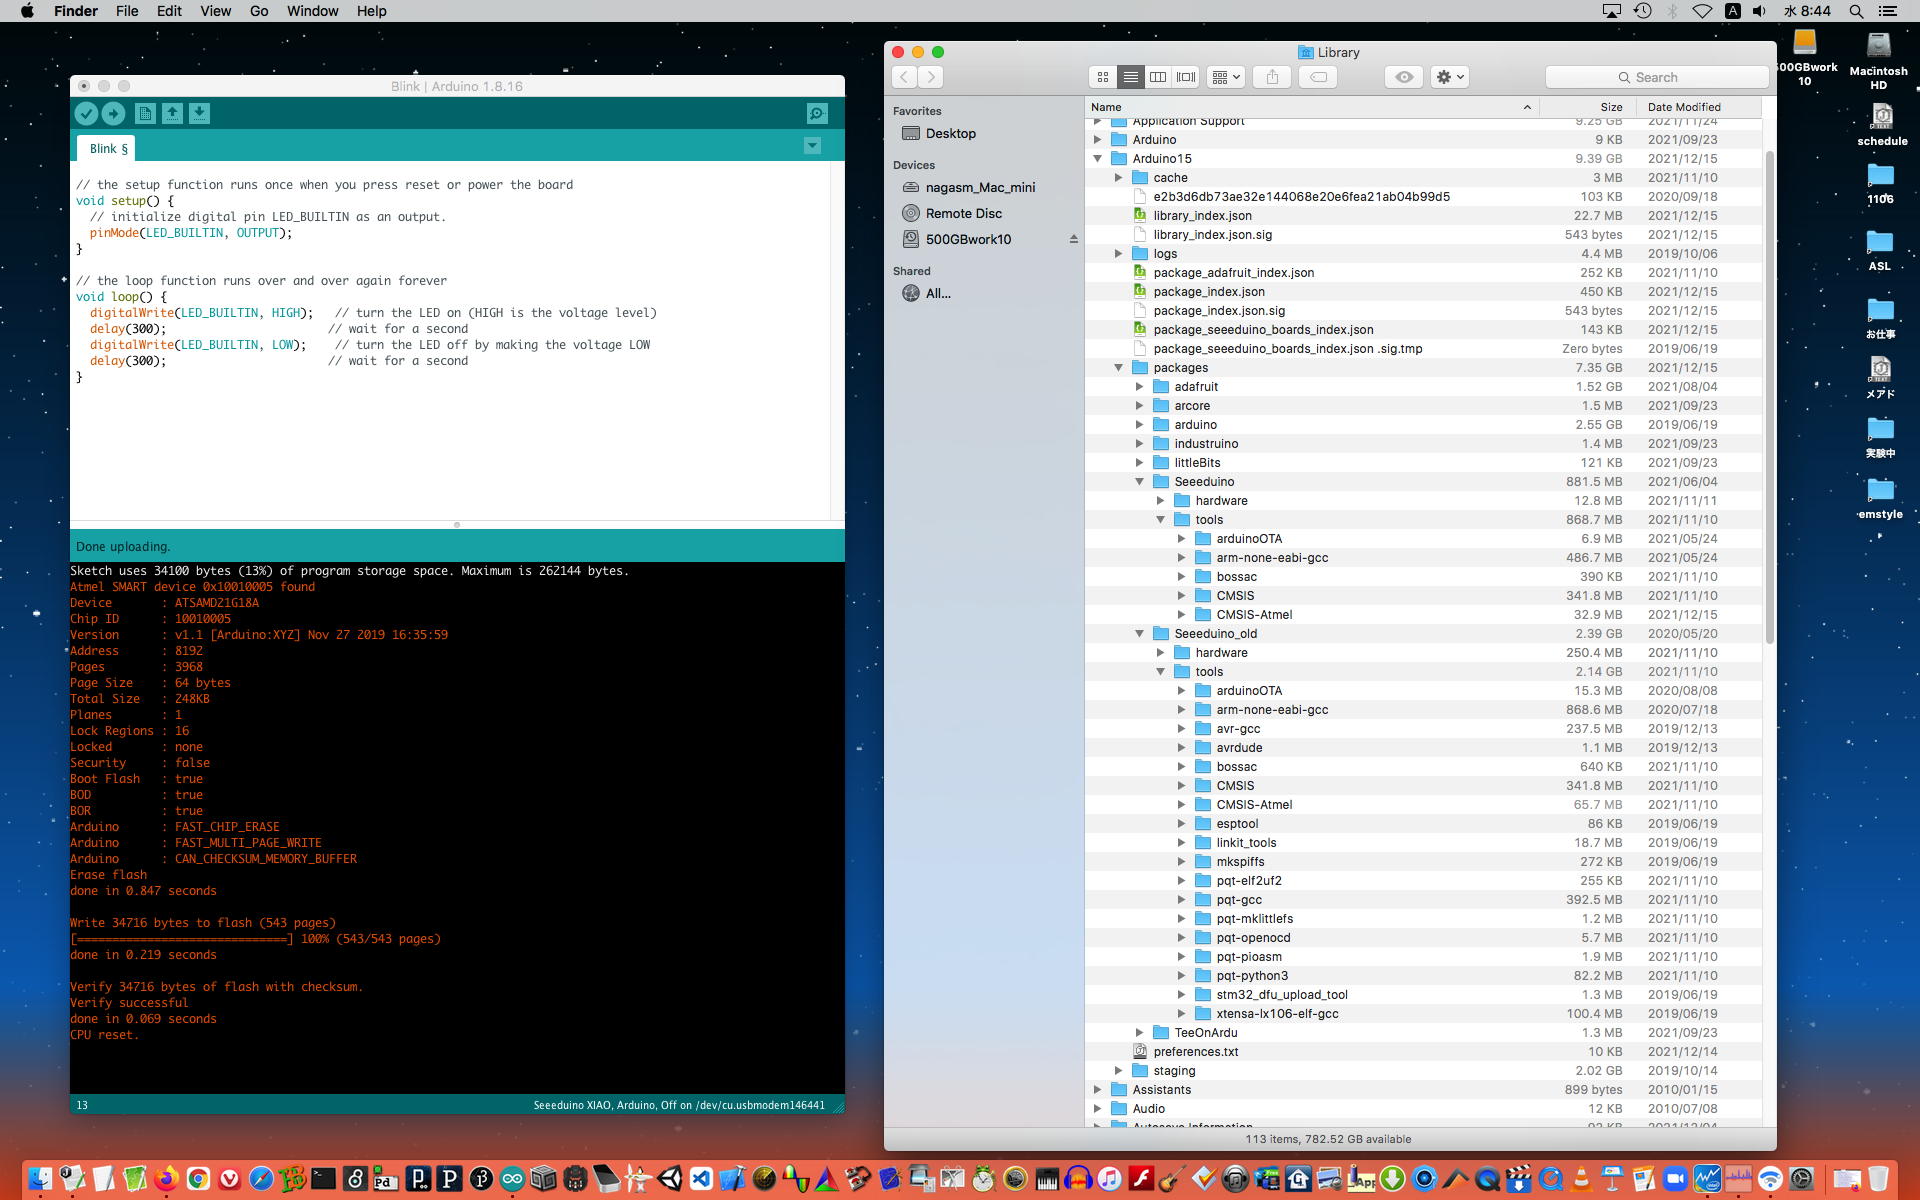Screen dimensions: 1920x1200
Task: Click the Finder file list scrollbar
Action: [x=1769, y=400]
